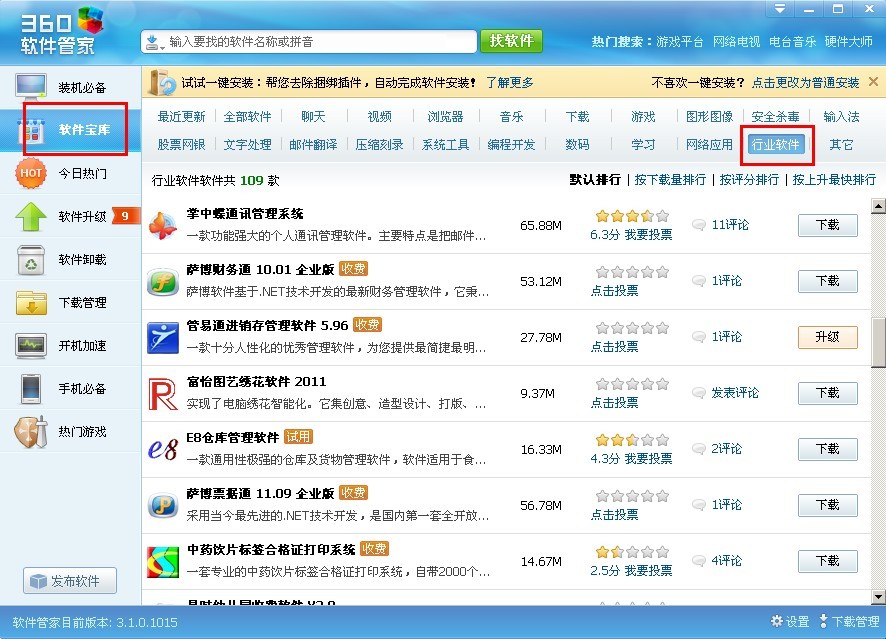Click the 手机必备 phone icon
The image size is (886, 639).
pos(31,389)
